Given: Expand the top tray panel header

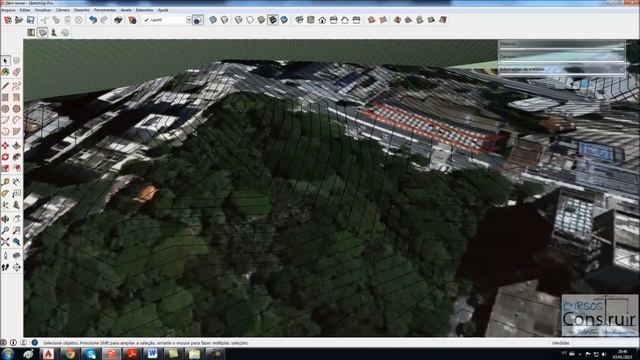Looking at the screenshot, I should pos(562,44).
